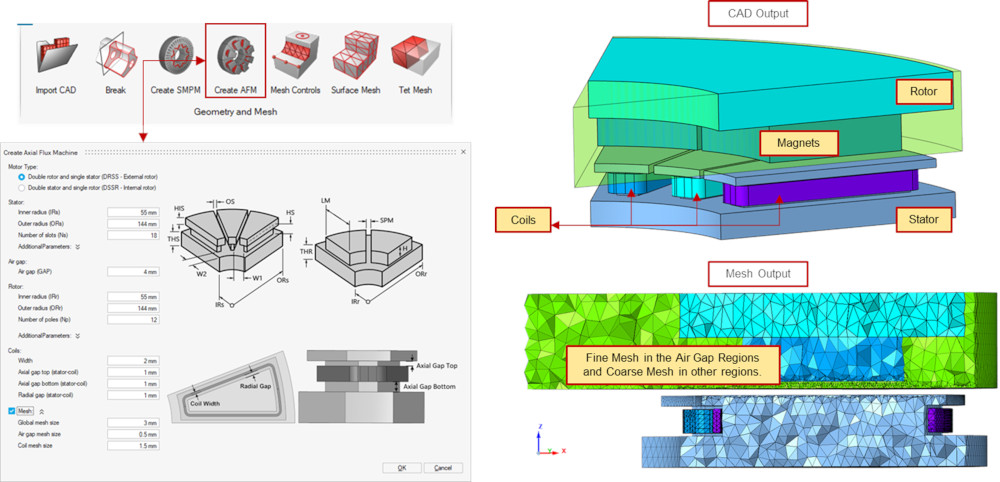Select Double rotor and single stator option

click(23, 177)
